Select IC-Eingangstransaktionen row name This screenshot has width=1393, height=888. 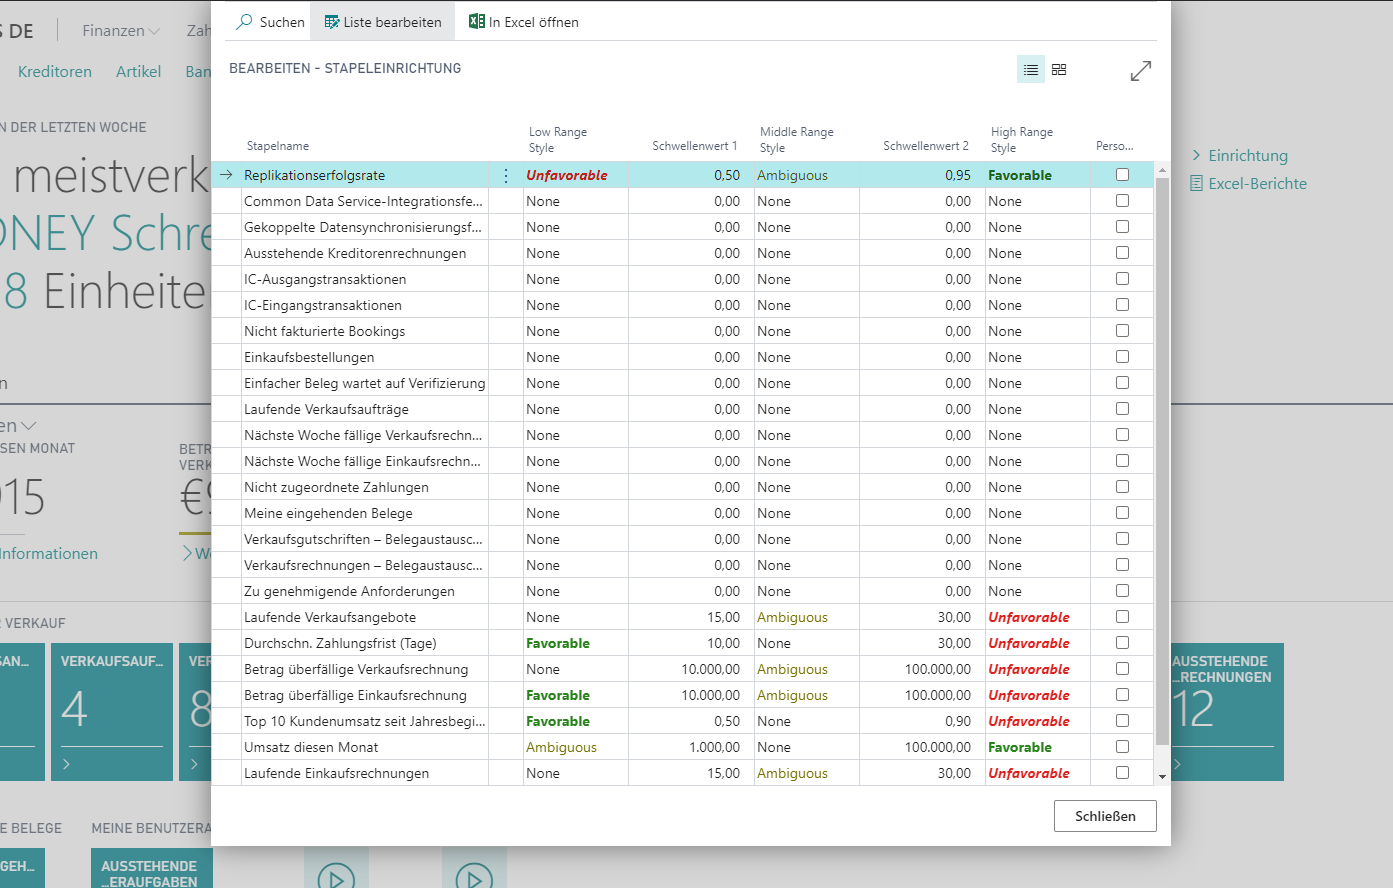coord(323,305)
